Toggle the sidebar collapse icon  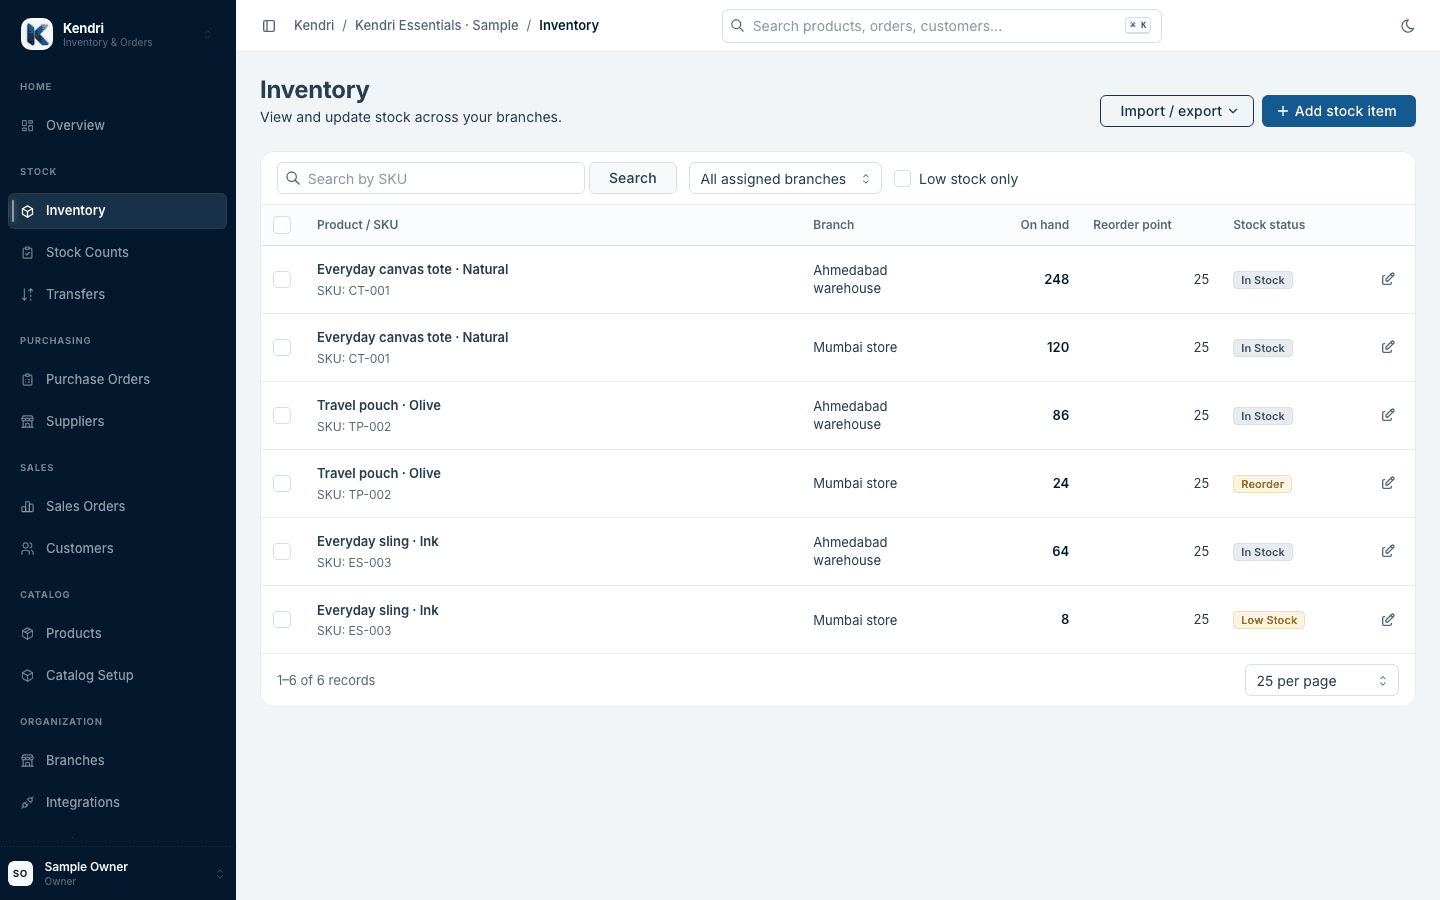(269, 26)
